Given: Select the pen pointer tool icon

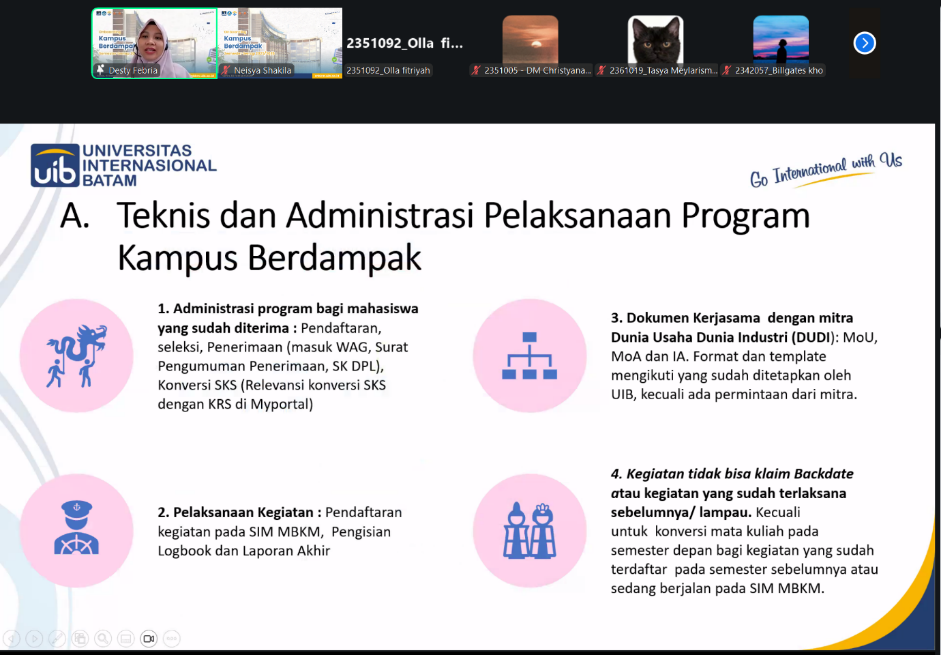Looking at the screenshot, I should pos(58,638).
